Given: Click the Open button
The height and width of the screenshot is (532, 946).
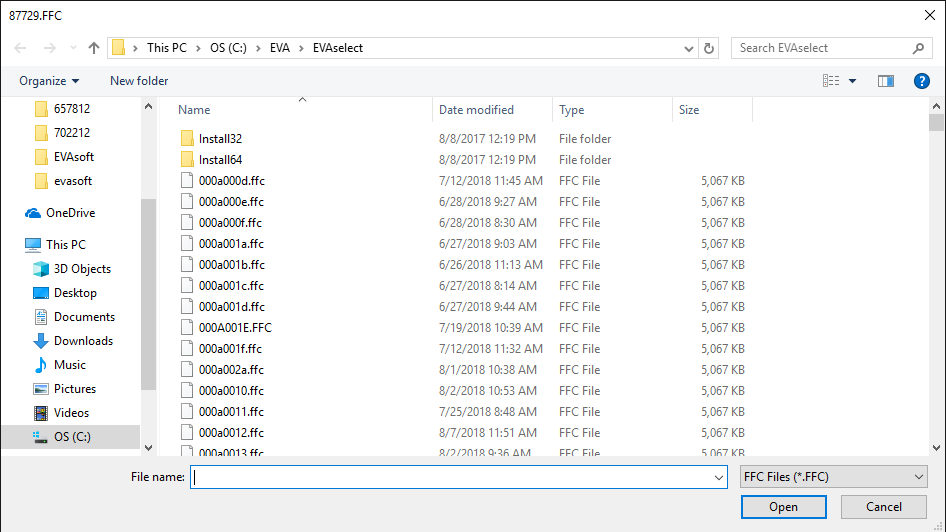Looking at the screenshot, I should click(783, 507).
